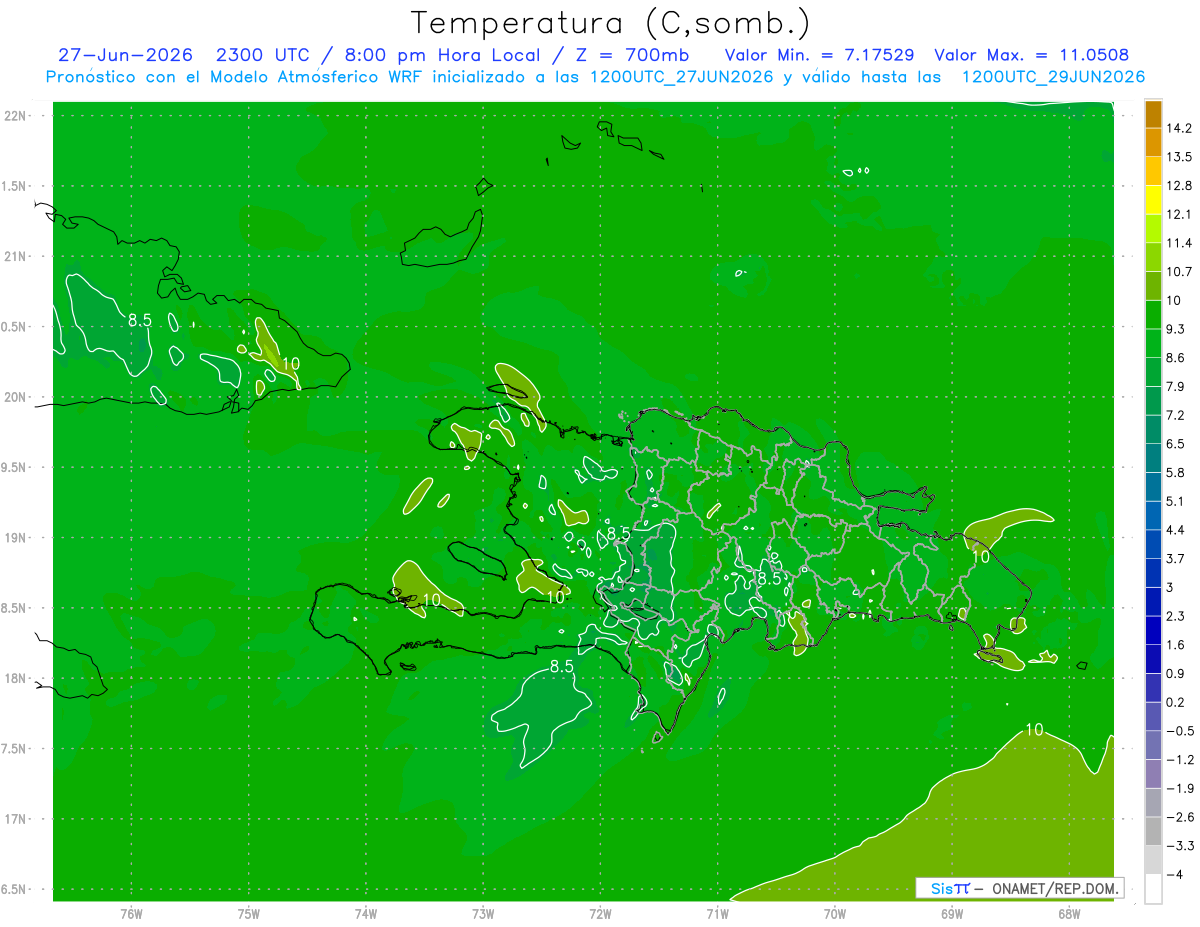Click the -4 legend value
The image size is (1200, 927).
tap(1175, 873)
